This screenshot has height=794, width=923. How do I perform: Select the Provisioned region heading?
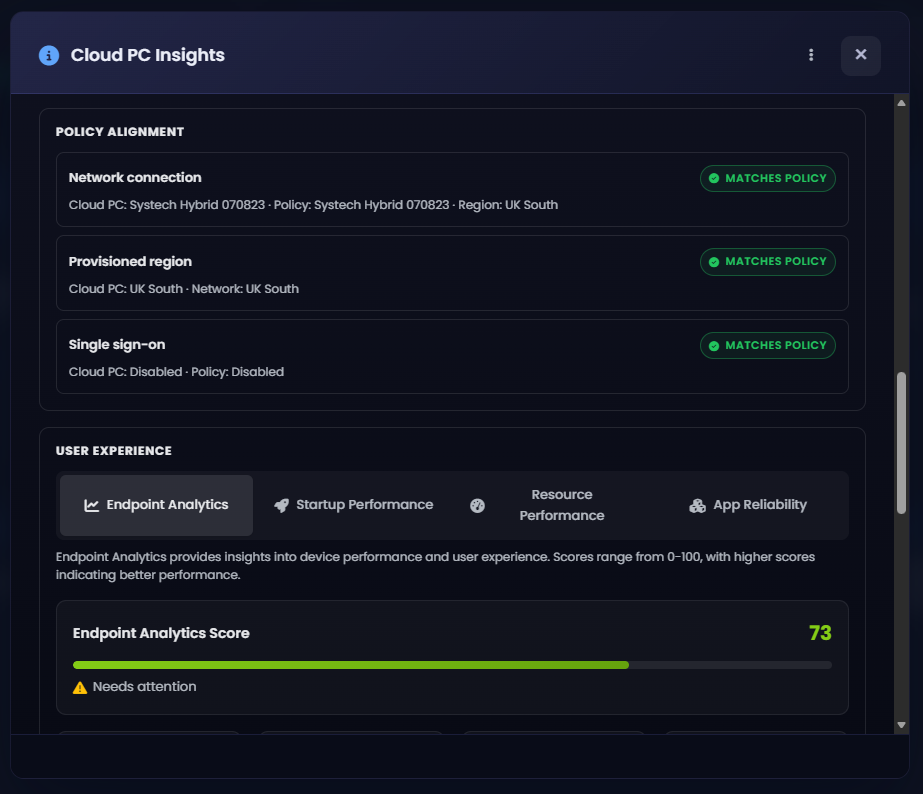(130, 261)
